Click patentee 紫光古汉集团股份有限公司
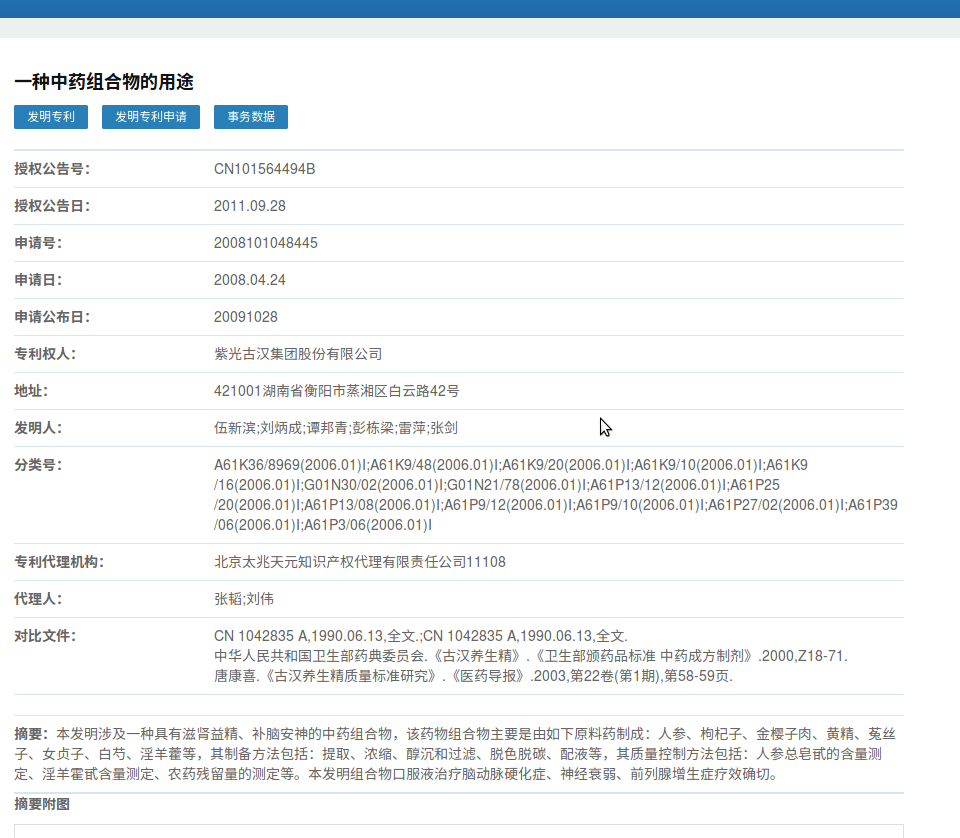This screenshot has height=838, width=960. 298,354
